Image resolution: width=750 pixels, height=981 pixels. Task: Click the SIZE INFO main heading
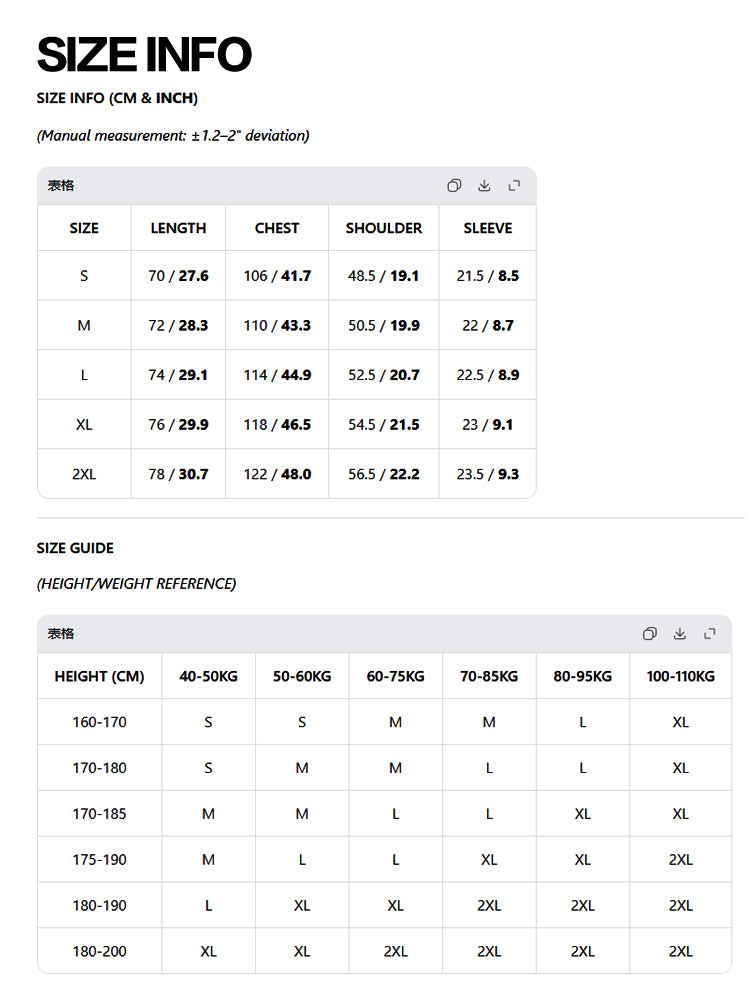[144, 54]
